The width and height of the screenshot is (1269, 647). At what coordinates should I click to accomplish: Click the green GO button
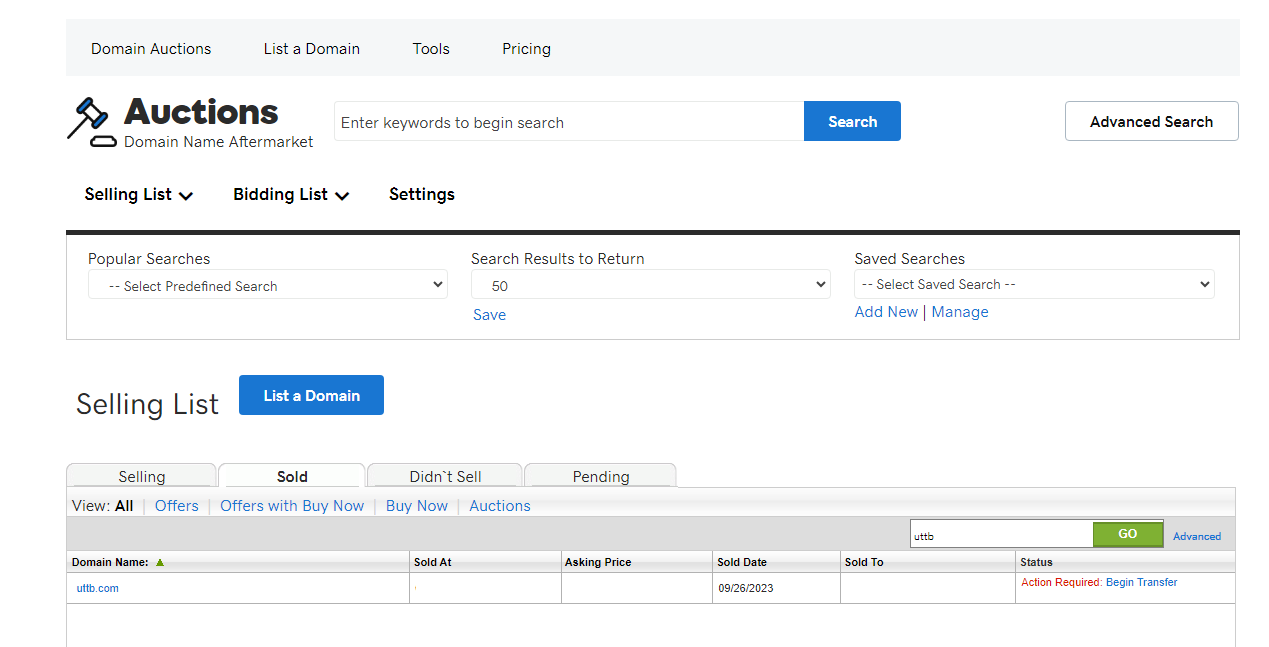(1128, 534)
